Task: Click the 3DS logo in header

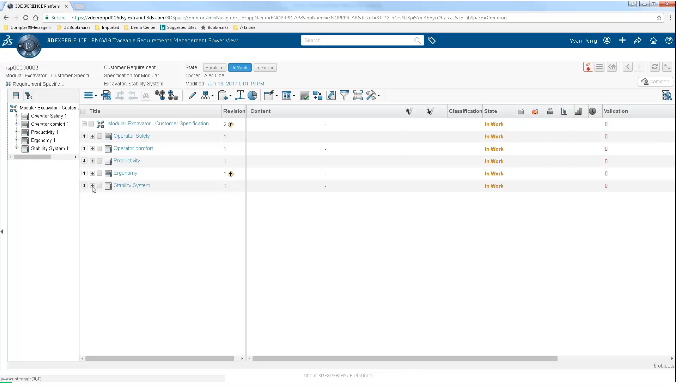Action: (7, 41)
